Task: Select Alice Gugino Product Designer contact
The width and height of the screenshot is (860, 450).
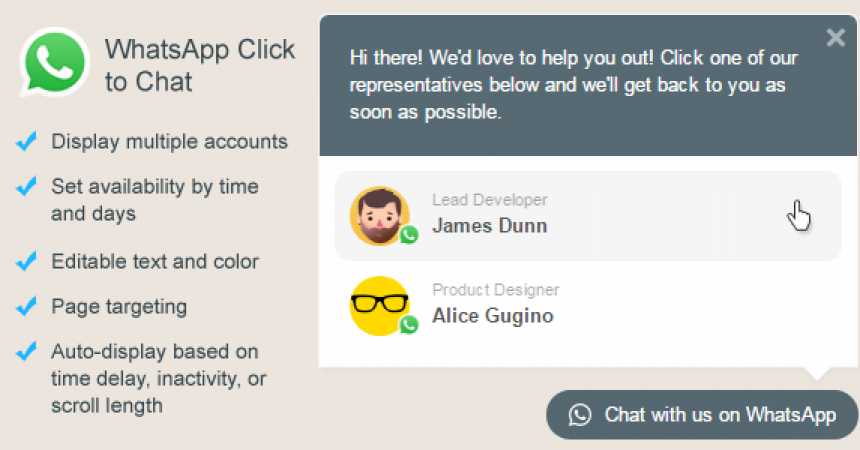Action: click(x=588, y=306)
